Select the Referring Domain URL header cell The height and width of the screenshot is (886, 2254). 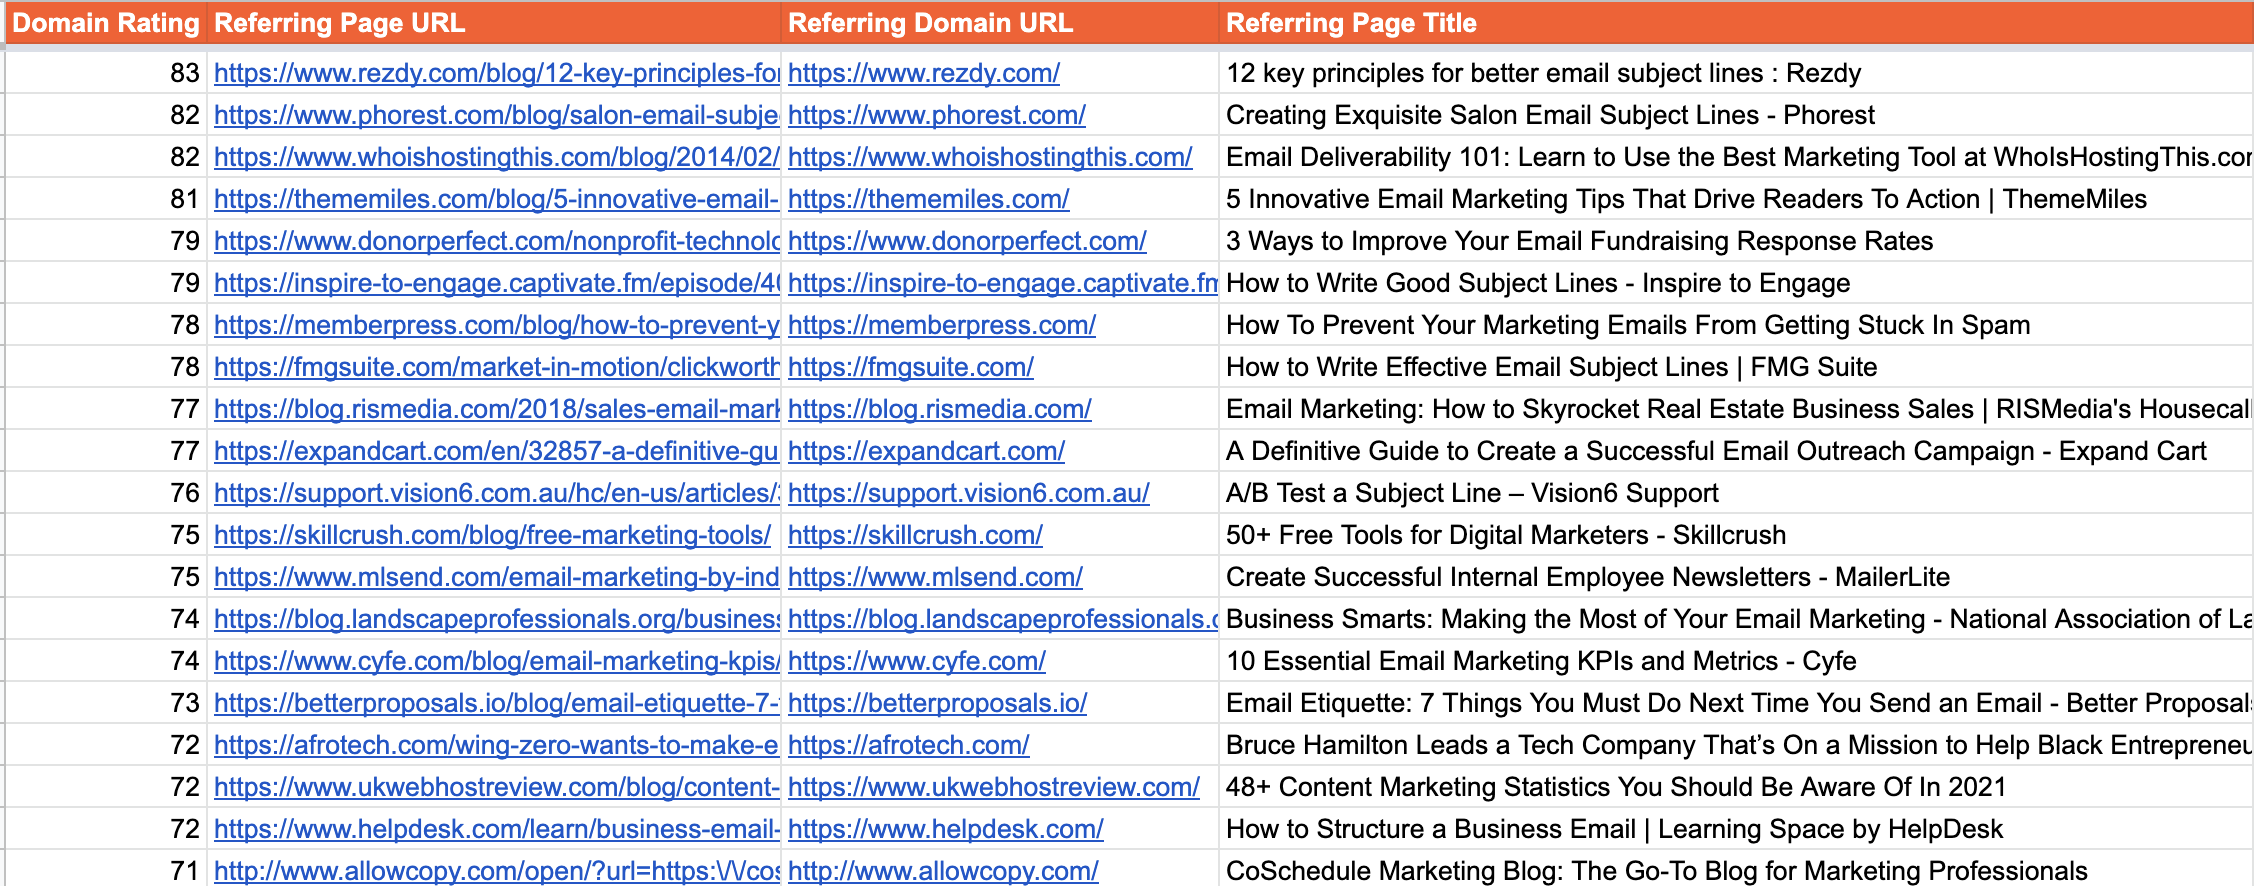[x=1000, y=23]
